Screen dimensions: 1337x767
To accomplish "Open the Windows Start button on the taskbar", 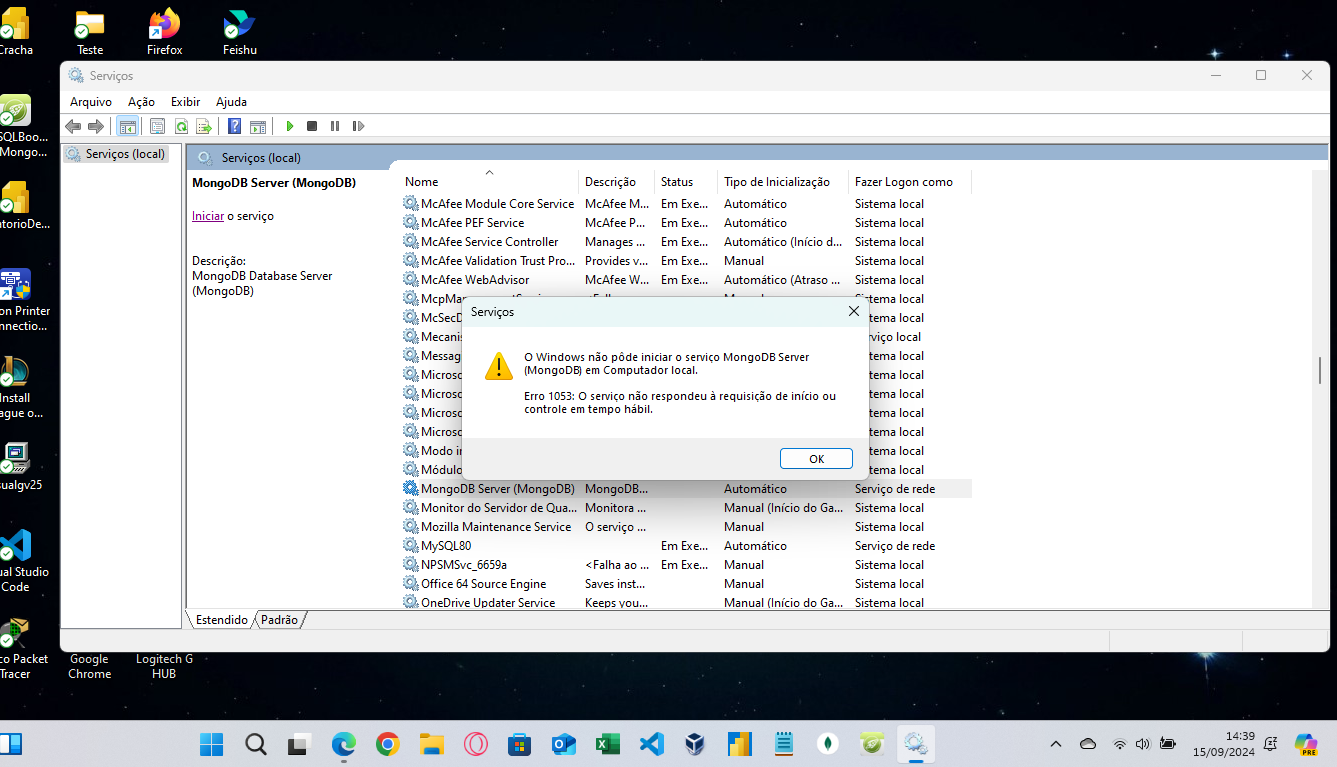I will [x=212, y=744].
